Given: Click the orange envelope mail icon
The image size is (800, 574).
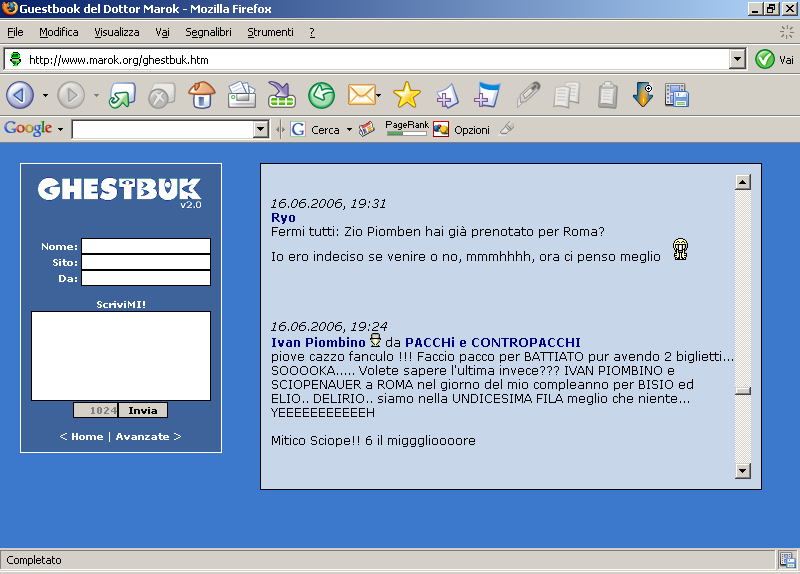Looking at the screenshot, I should tap(360, 95).
